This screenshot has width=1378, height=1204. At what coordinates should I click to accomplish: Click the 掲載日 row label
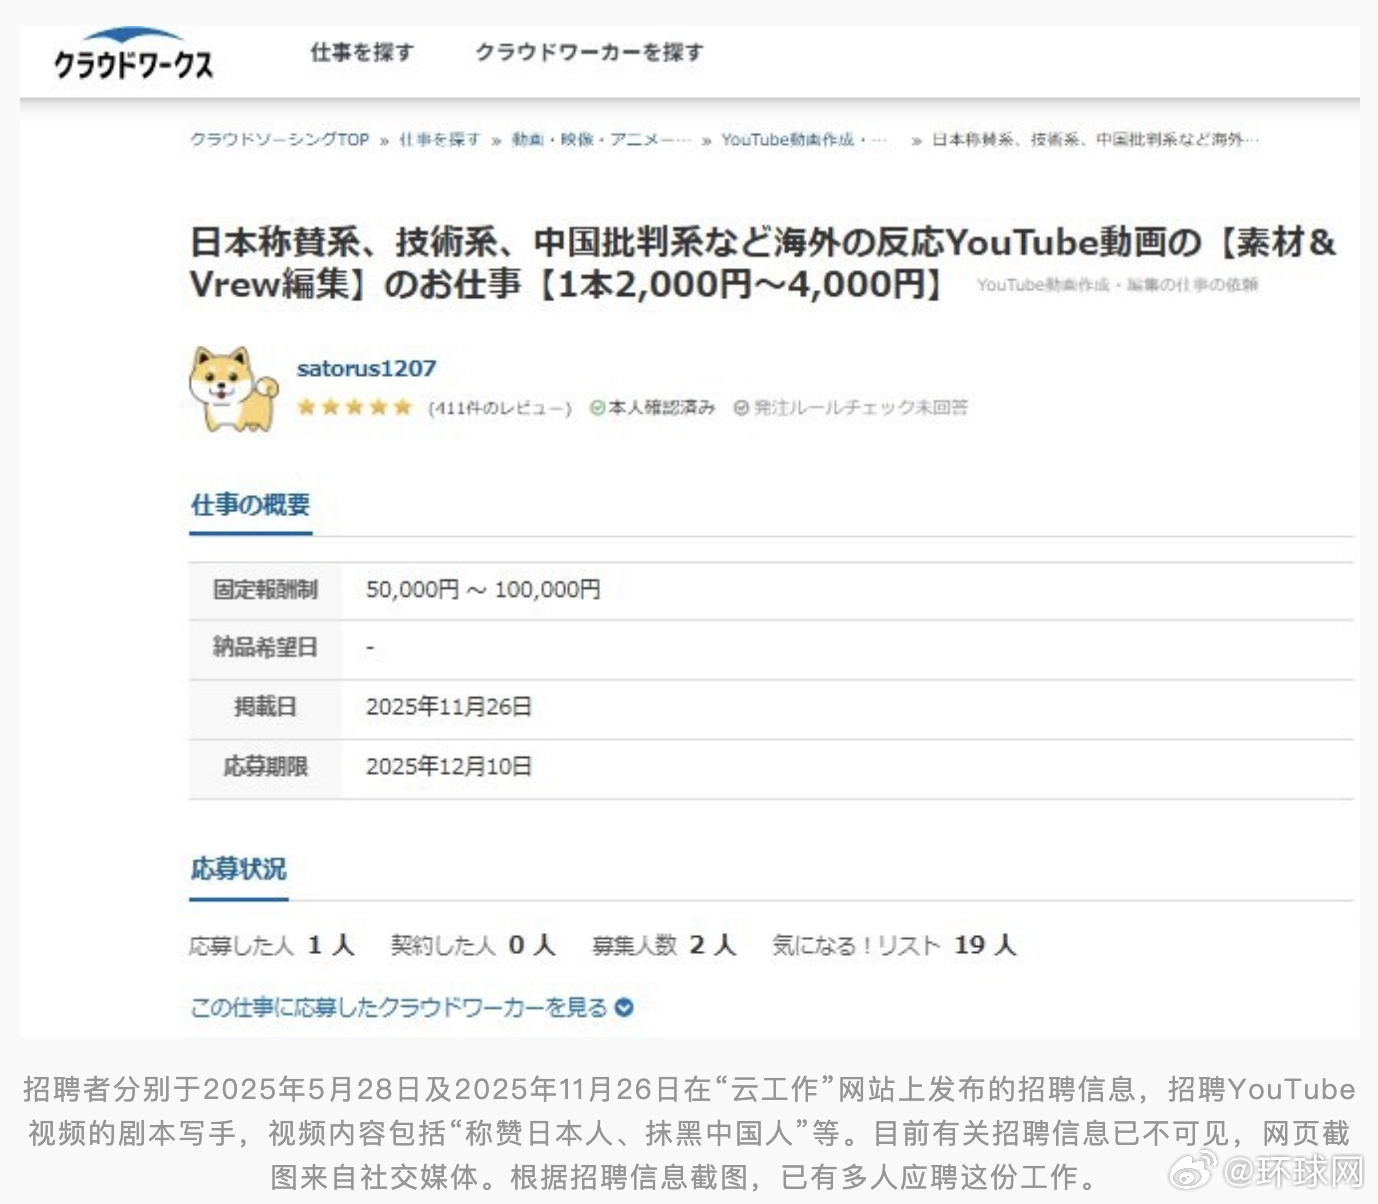tap(265, 707)
